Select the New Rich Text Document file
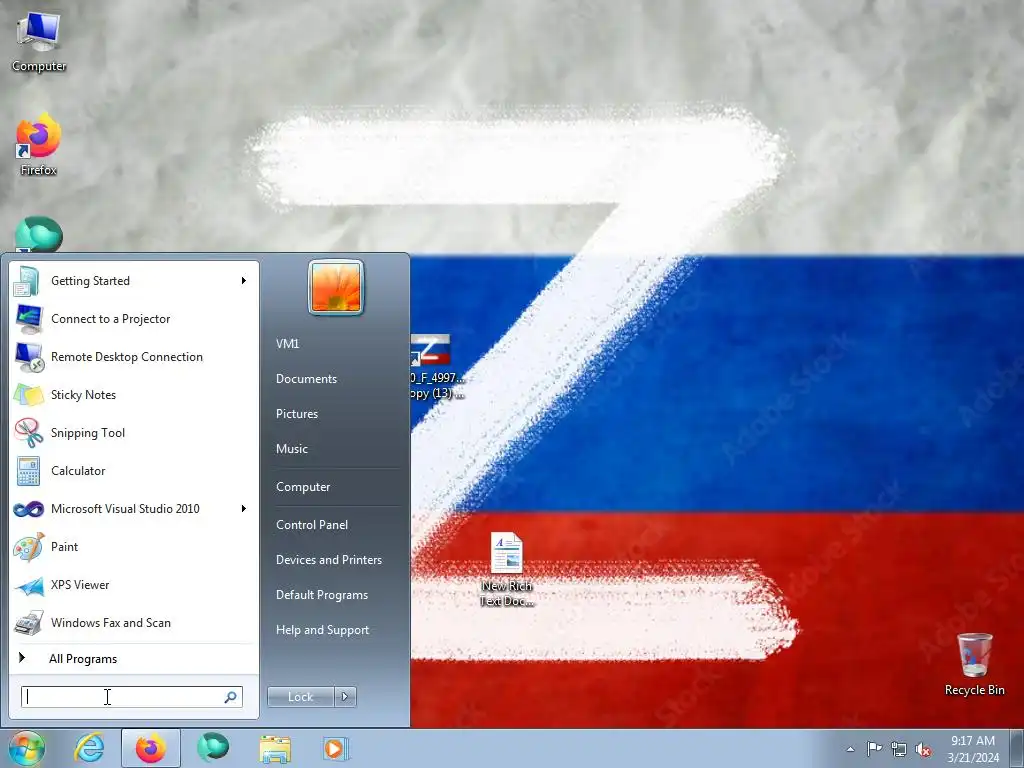The height and width of the screenshot is (768, 1024). pyautogui.click(x=507, y=570)
